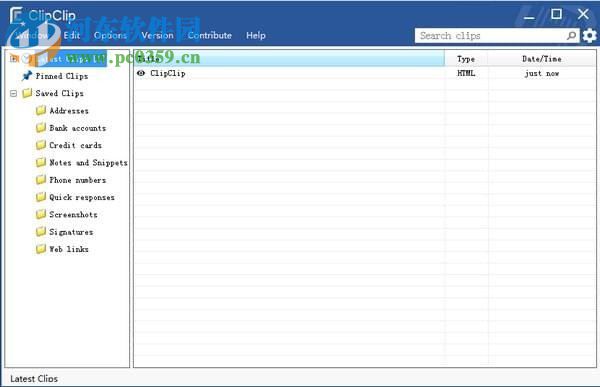The image size is (600, 387).
Task: Click the Bank accounts folder icon
Action: pyautogui.click(x=41, y=128)
